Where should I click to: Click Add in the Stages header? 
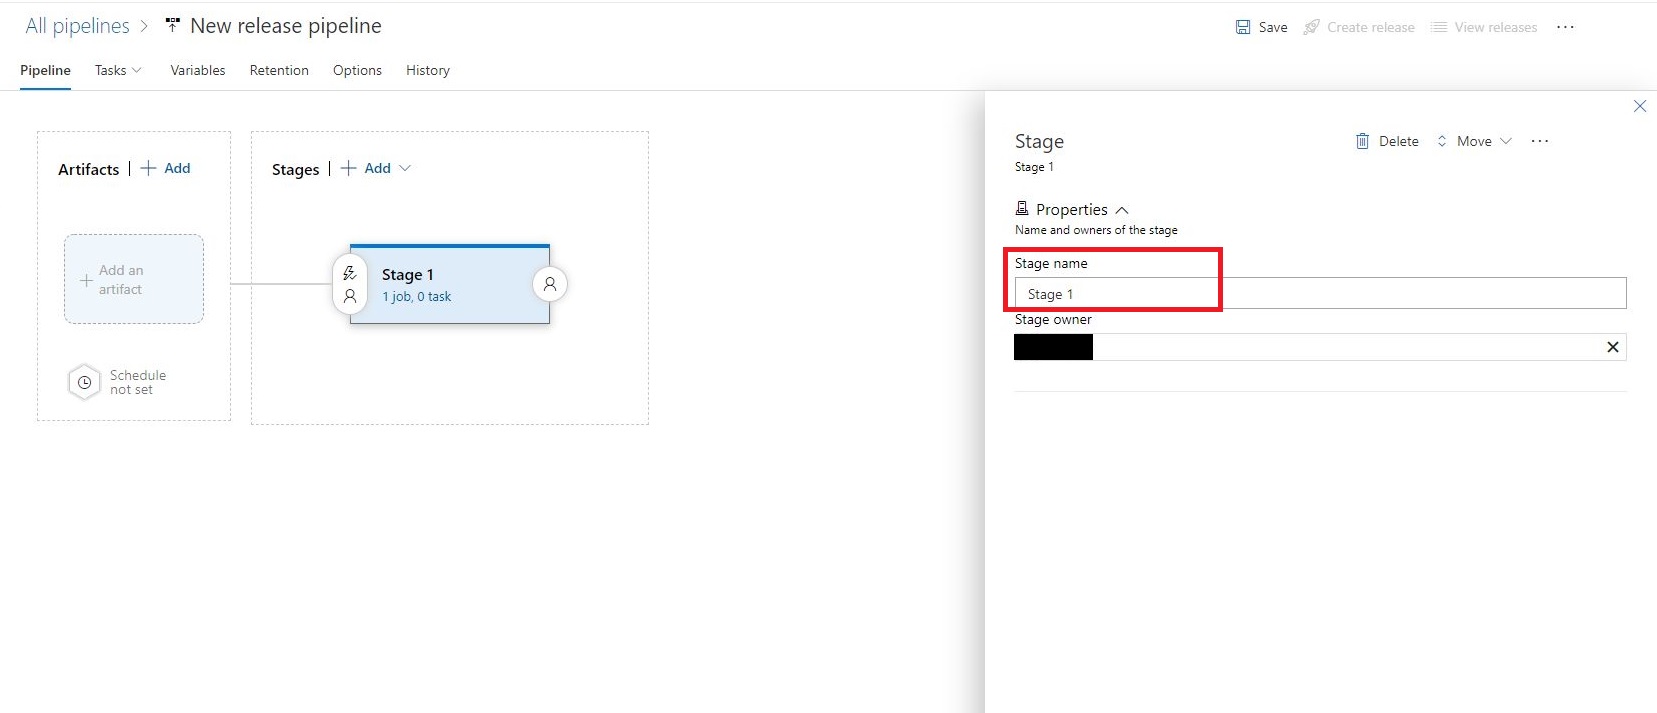click(378, 168)
